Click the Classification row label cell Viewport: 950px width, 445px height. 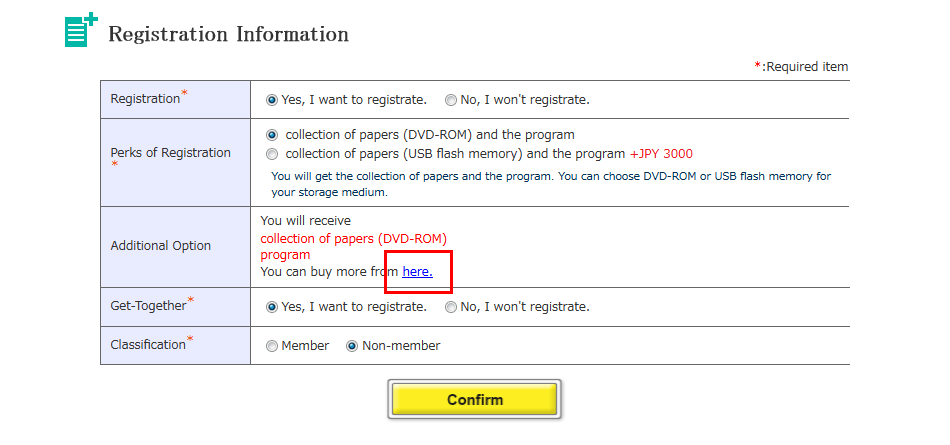[x=175, y=346]
